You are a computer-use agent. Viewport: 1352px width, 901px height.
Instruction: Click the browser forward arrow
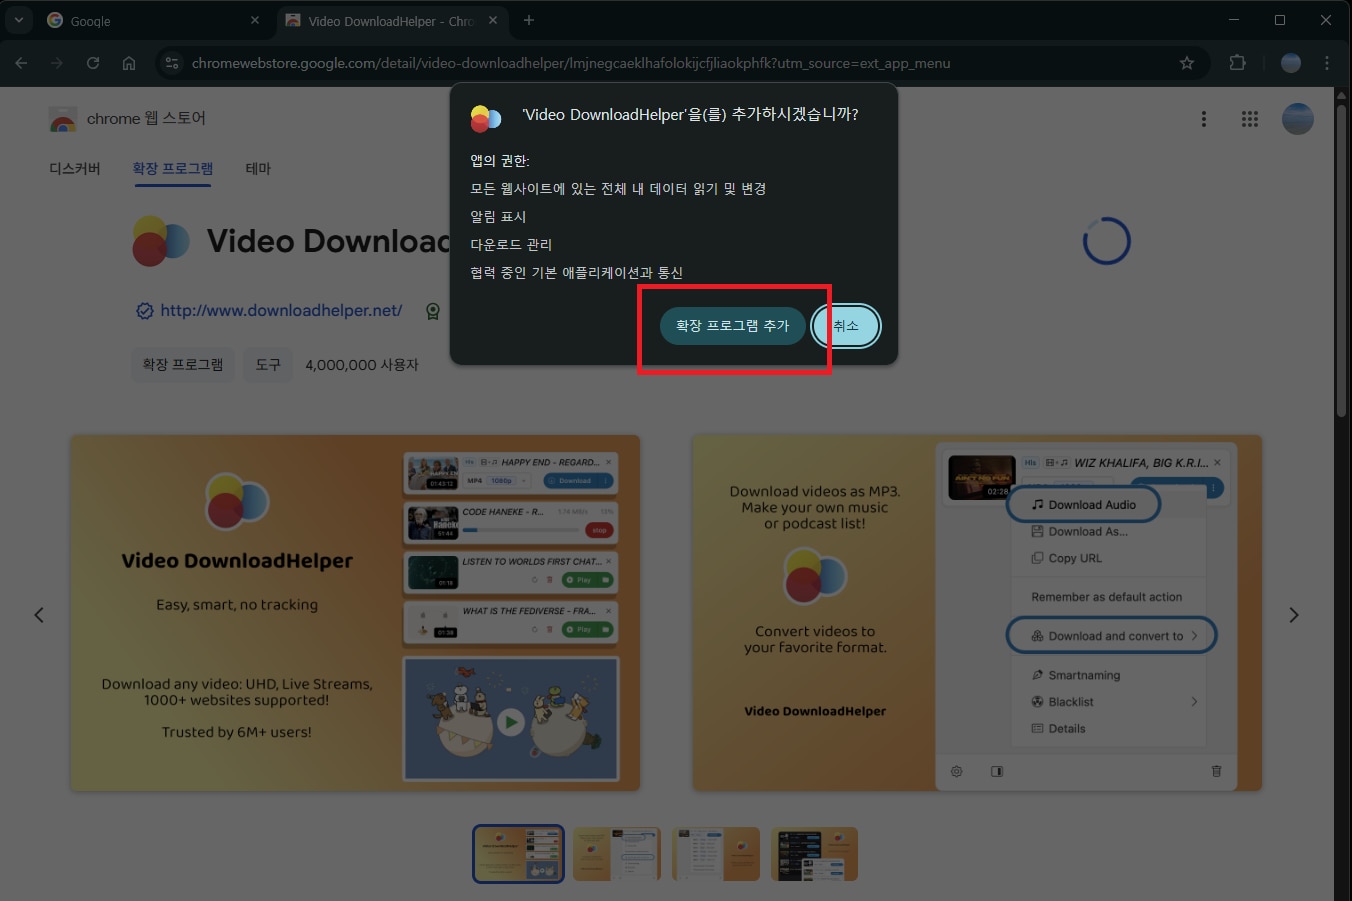coord(57,63)
